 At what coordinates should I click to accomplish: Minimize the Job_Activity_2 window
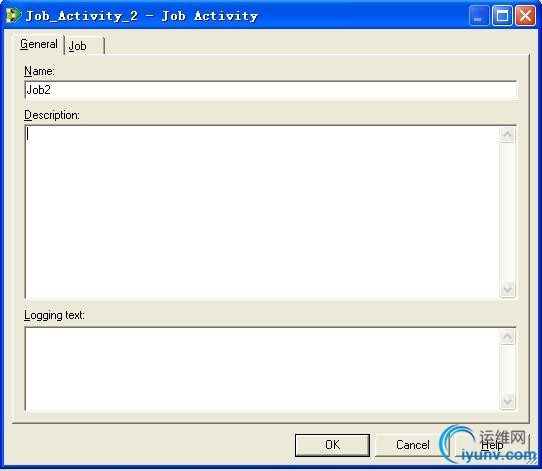[x=479, y=16]
